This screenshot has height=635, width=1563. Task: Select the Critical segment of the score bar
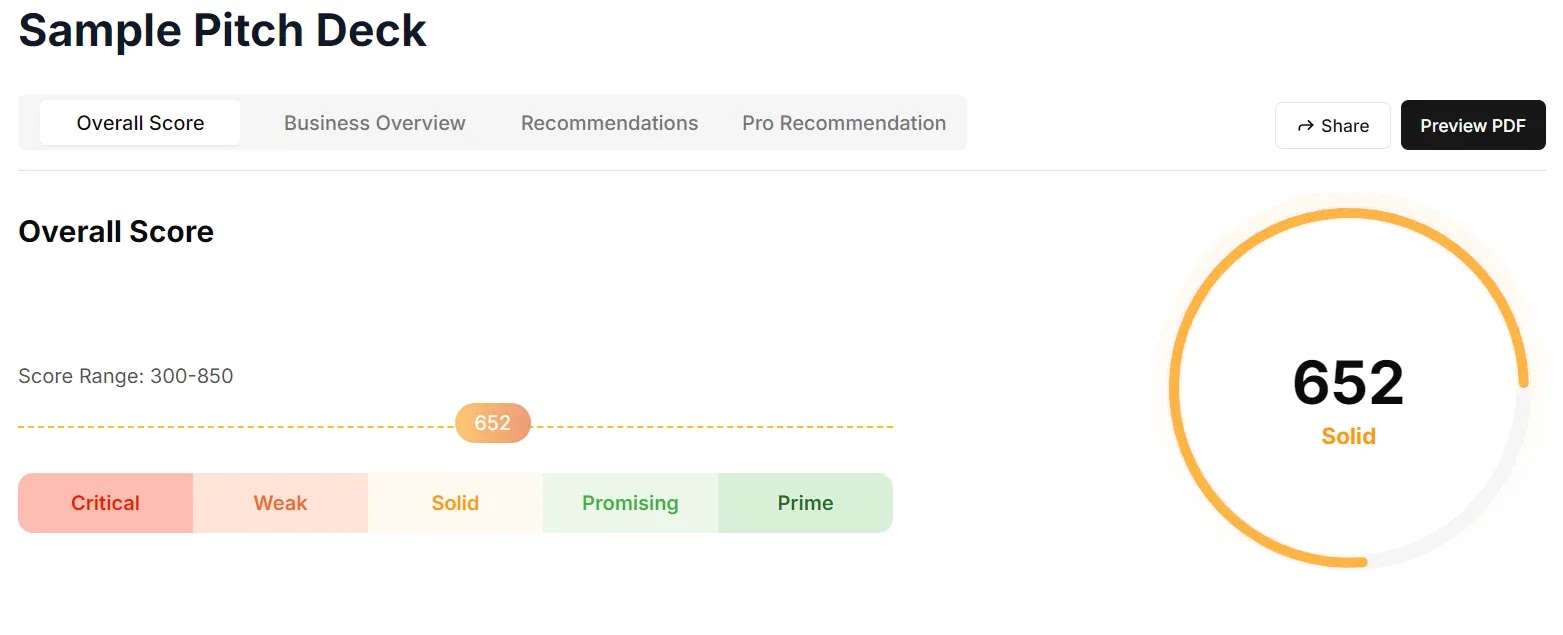[105, 503]
